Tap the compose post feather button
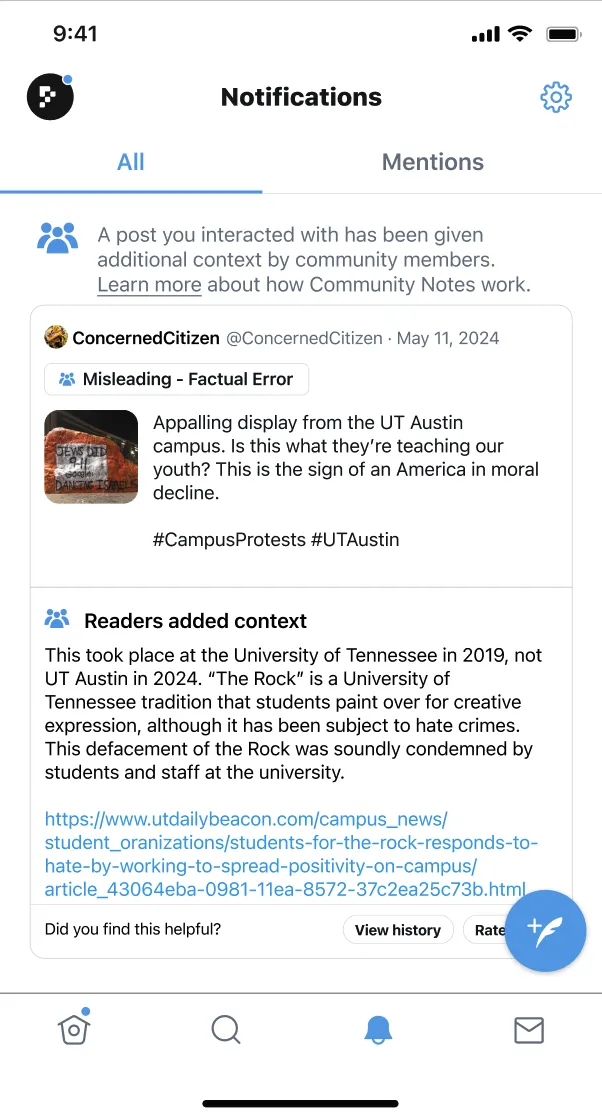The height and width of the screenshot is (1114, 602). tap(545, 931)
